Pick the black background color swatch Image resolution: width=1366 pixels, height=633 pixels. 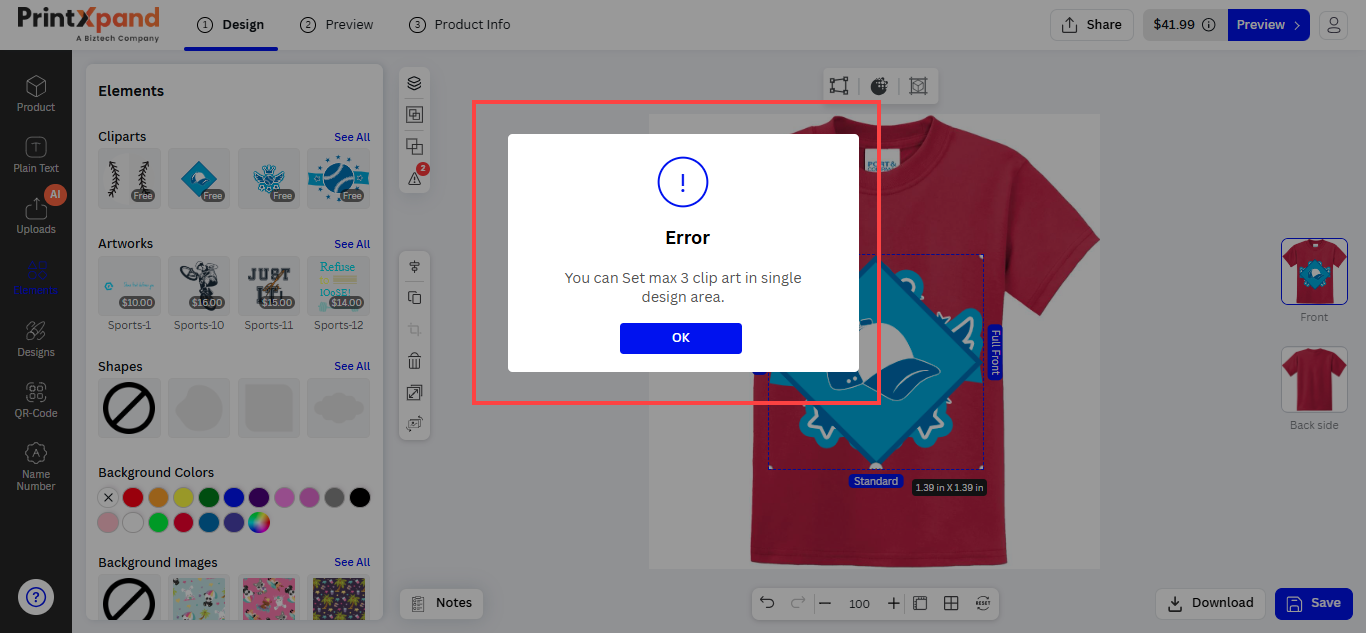pos(360,497)
